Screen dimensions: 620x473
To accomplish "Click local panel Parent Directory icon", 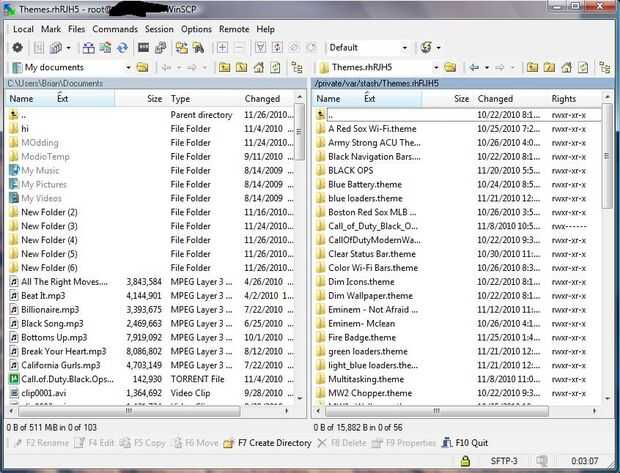I will pyautogui.click(x=225, y=68).
